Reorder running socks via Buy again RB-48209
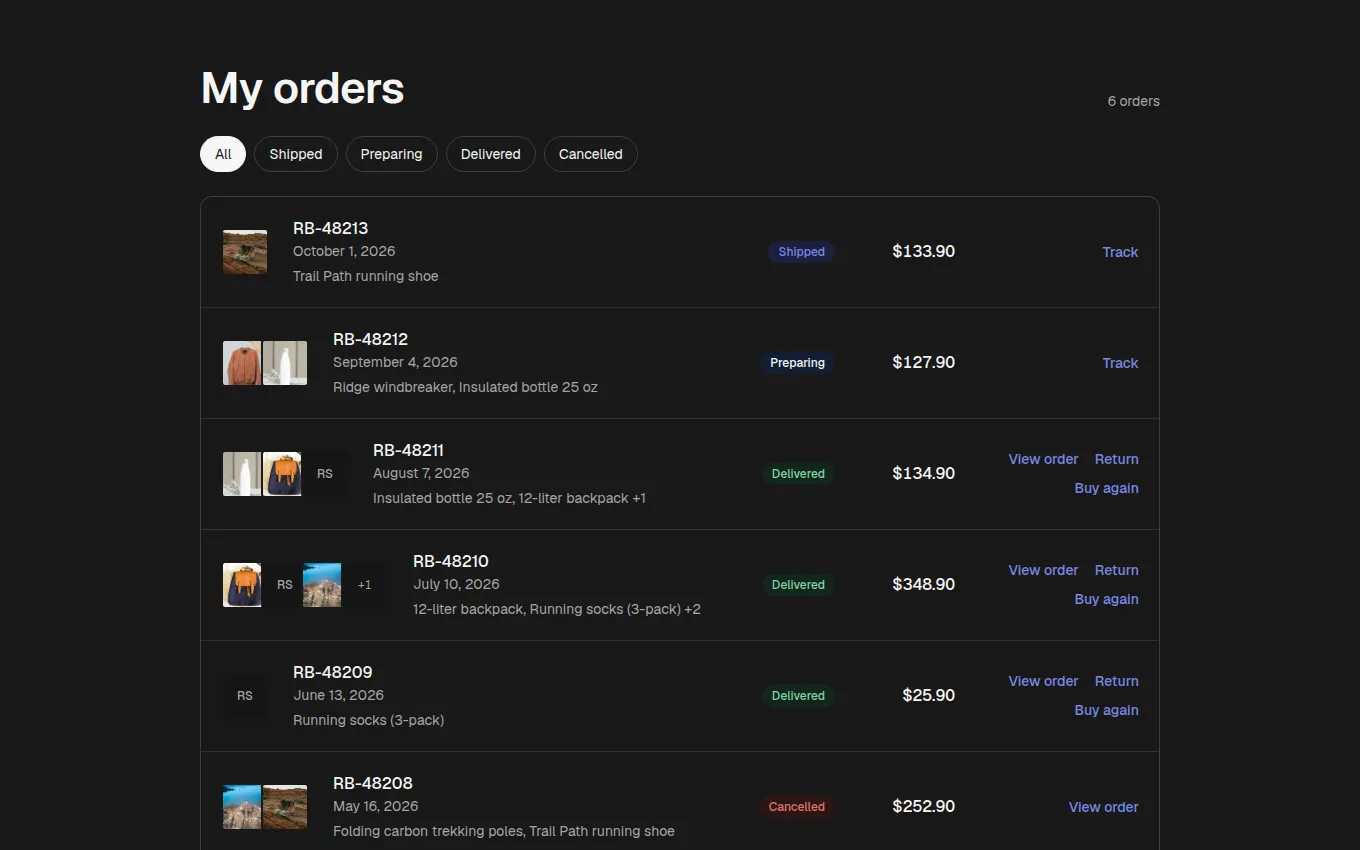Viewport: 1360px width, 850px height. point(1106,710)
